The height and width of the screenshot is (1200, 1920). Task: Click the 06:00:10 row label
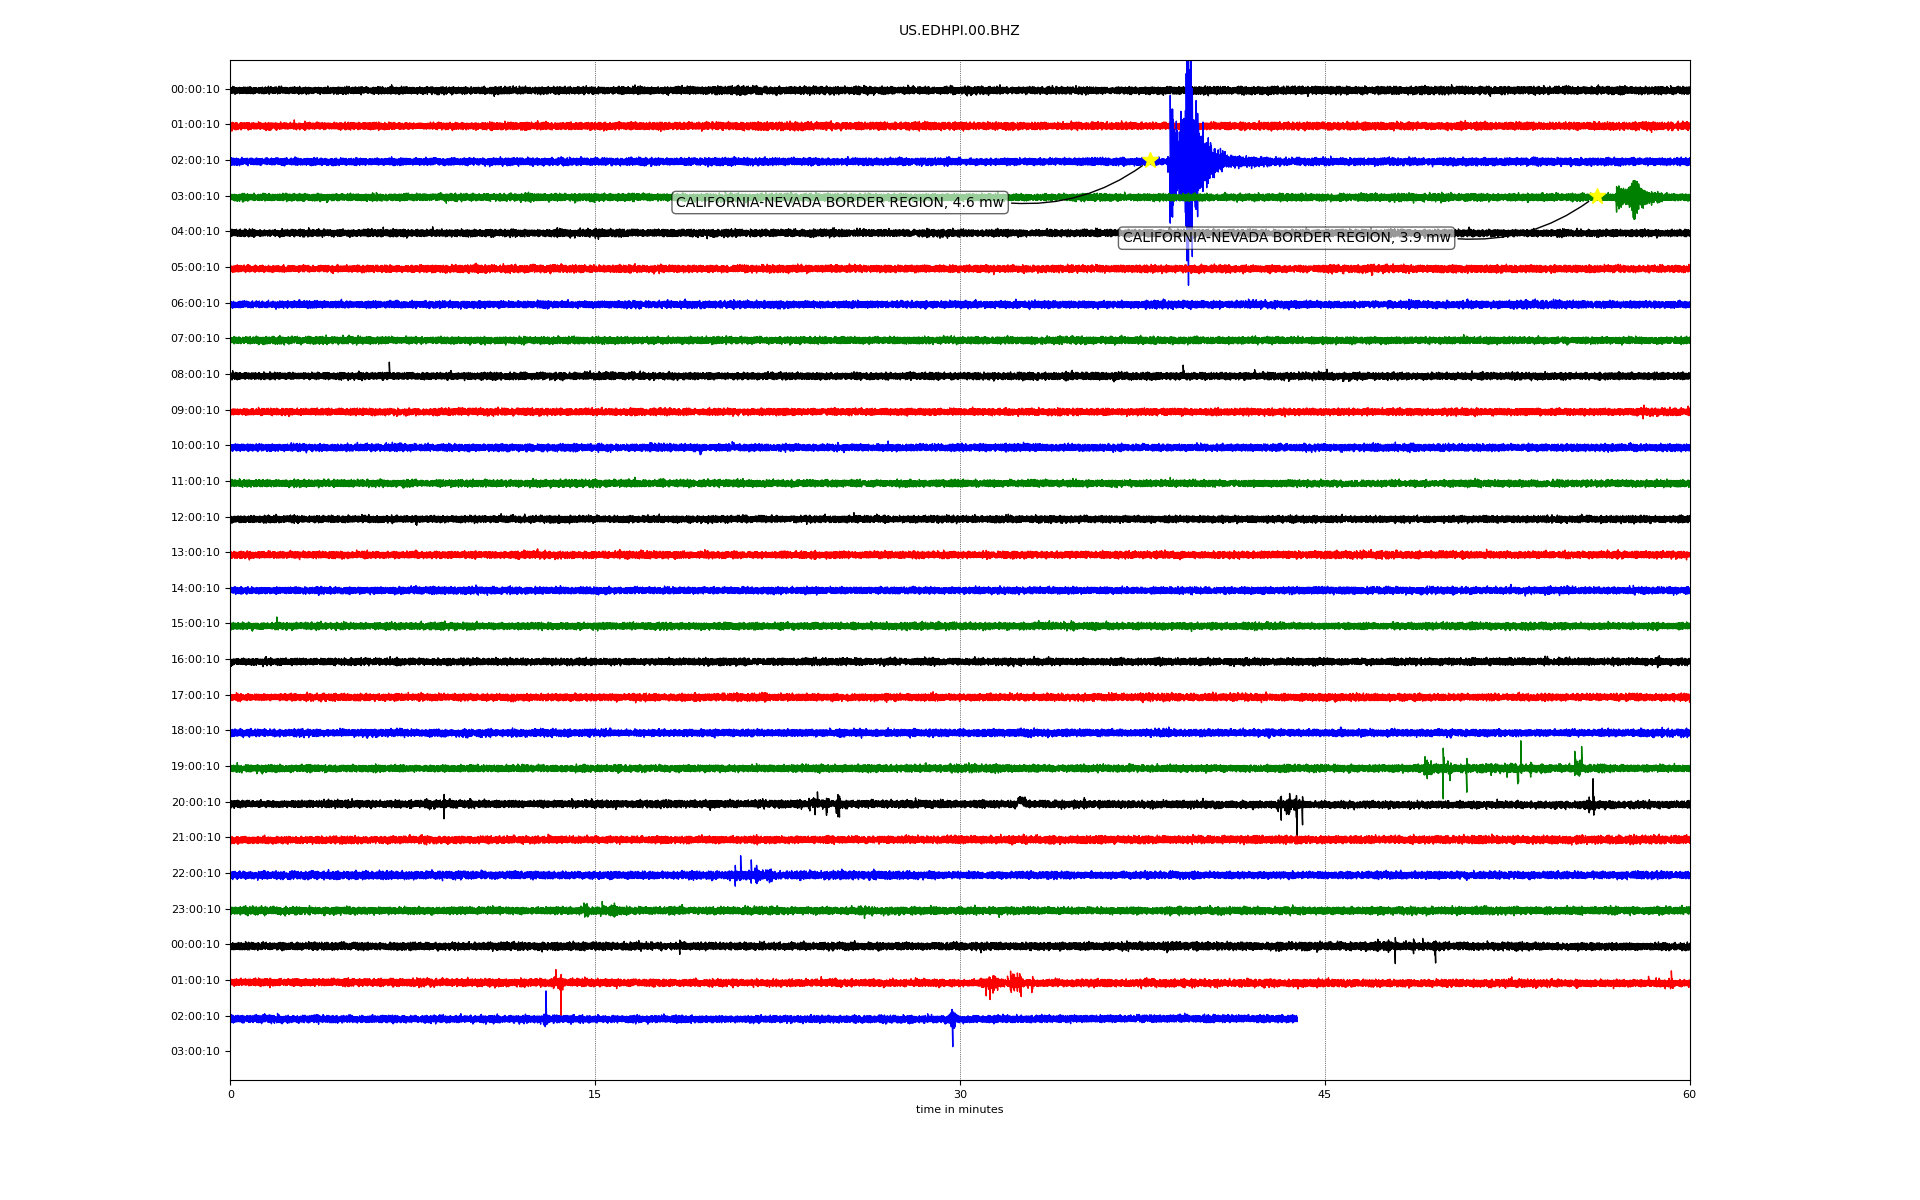195,304
